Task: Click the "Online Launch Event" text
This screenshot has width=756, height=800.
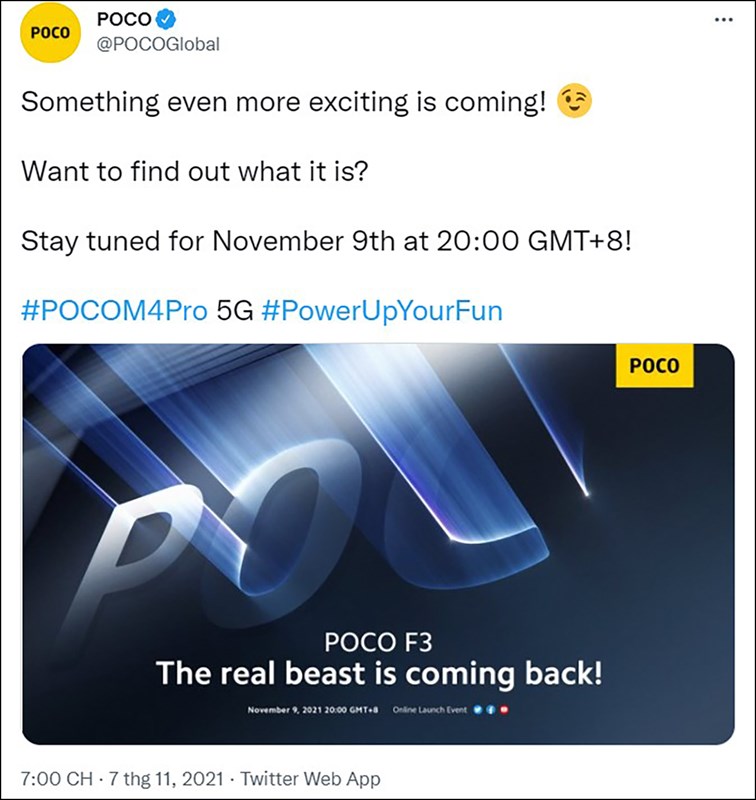Action: point(431,710)
